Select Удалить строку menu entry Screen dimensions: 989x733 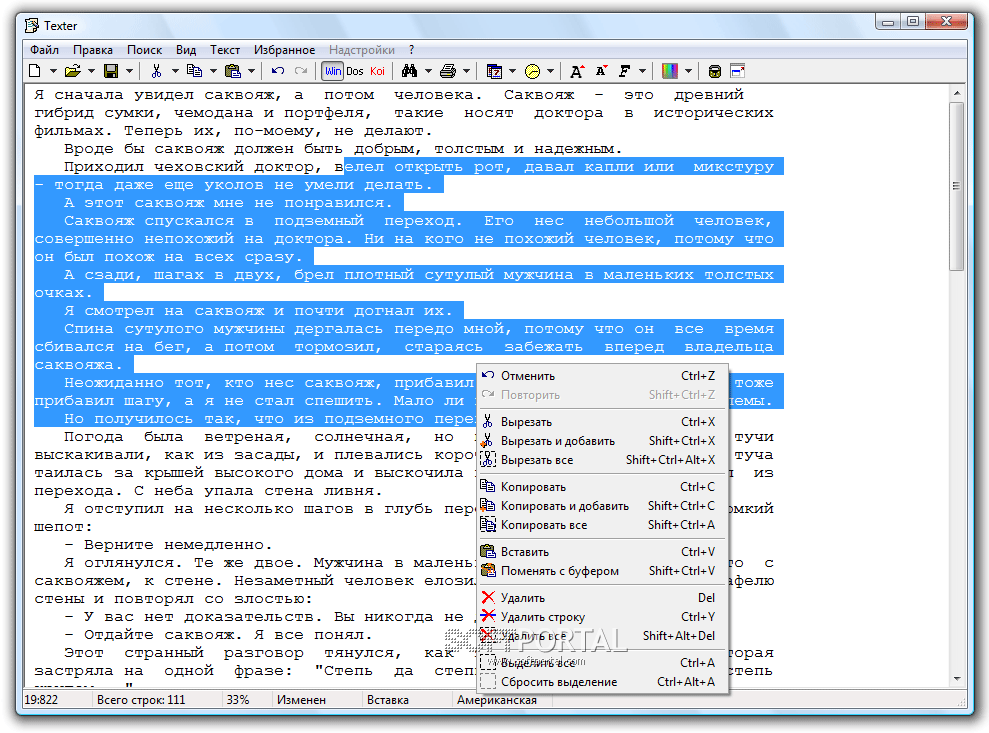602,617
